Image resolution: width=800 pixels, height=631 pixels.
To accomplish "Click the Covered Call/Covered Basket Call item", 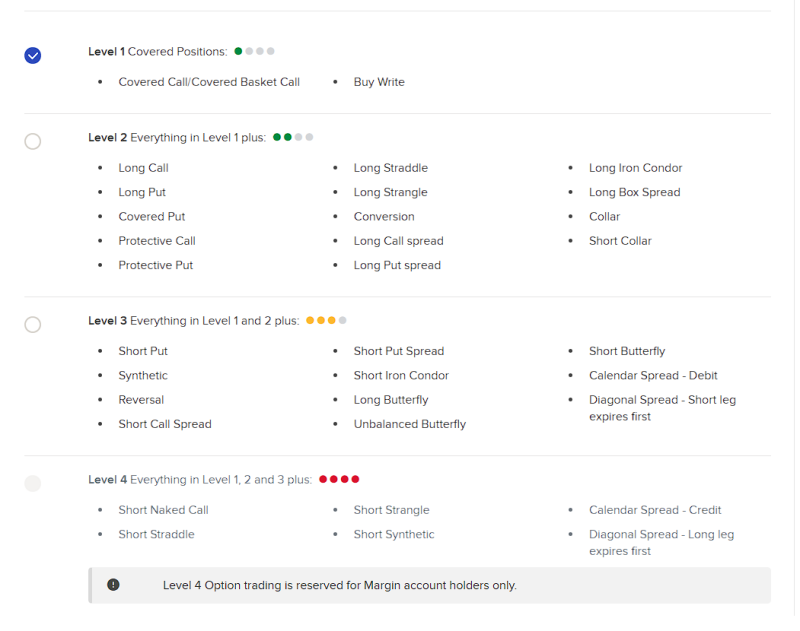I will pos(209,82).
